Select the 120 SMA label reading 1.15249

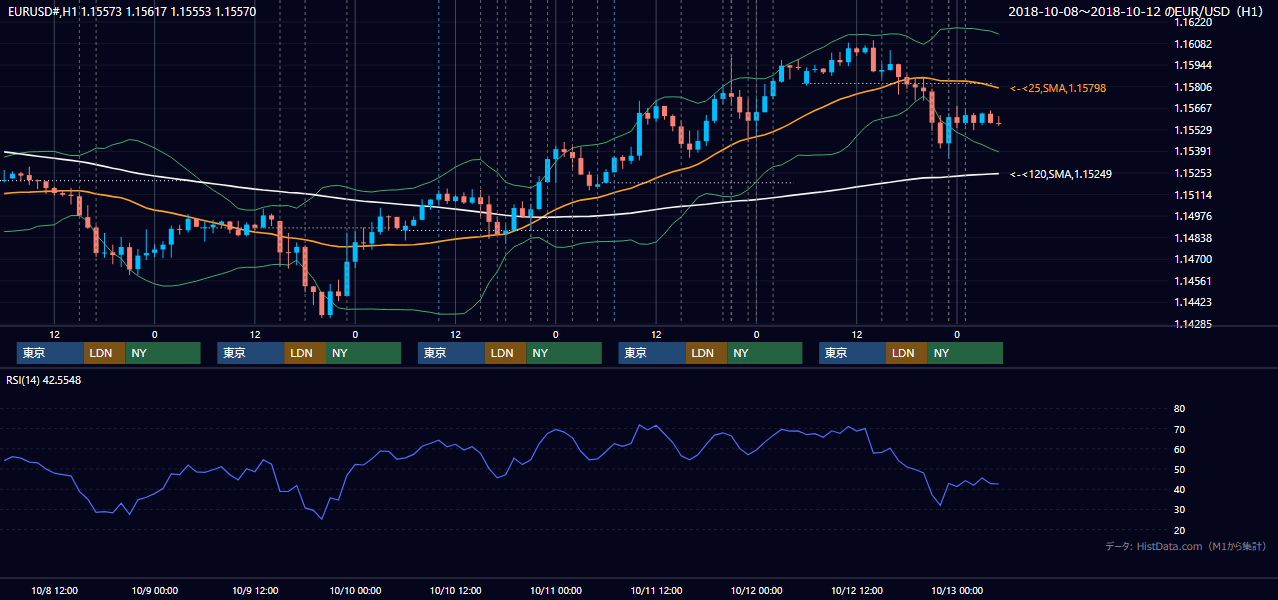1061,175
